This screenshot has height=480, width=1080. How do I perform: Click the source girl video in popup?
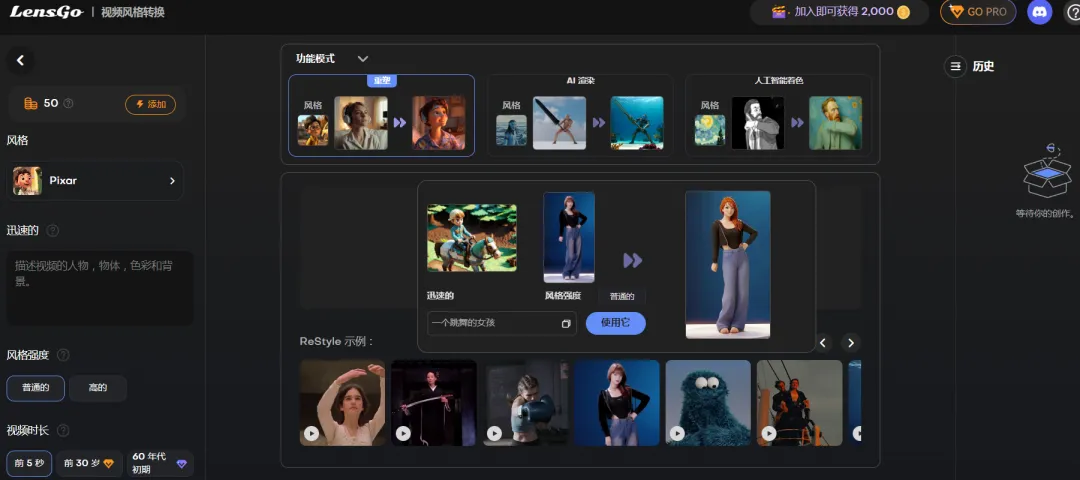coord(569,238)
